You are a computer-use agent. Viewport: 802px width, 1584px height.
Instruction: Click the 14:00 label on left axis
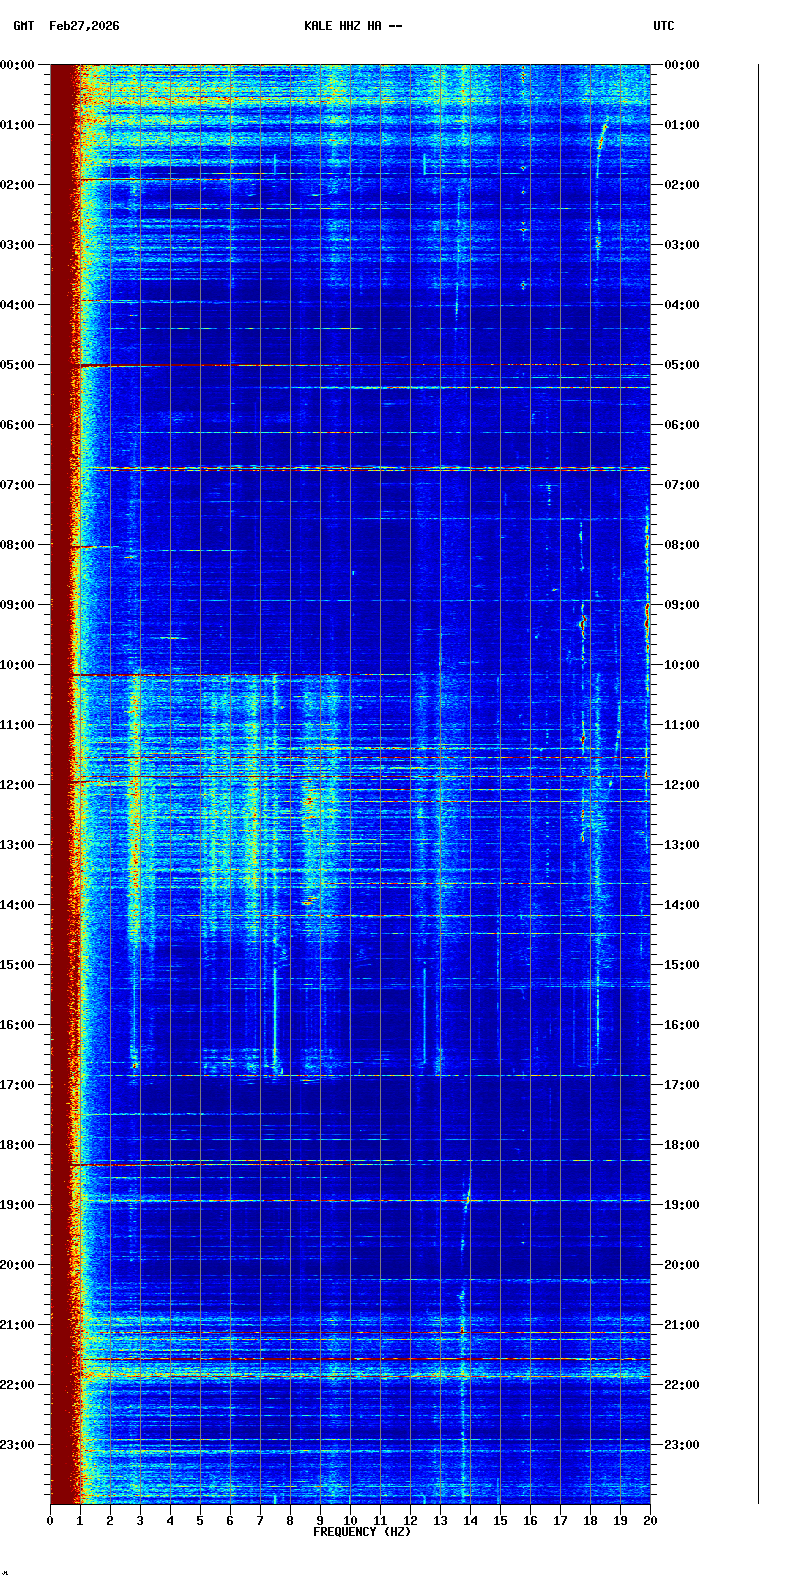18,905
